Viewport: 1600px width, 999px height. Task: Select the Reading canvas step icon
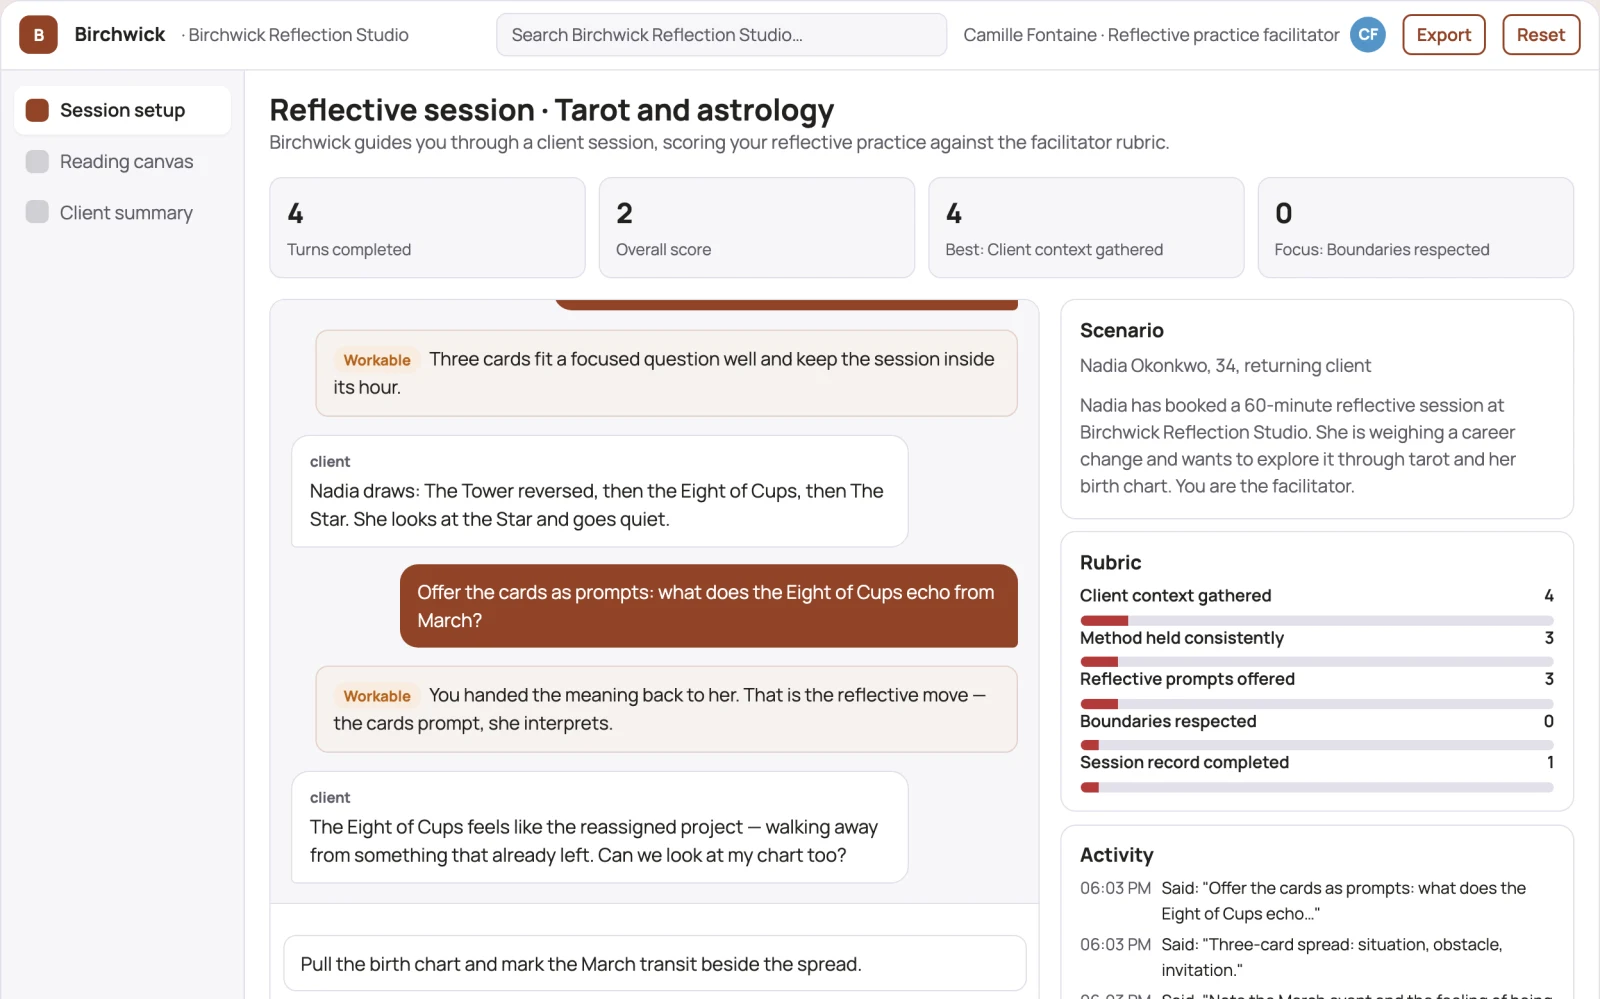point(37,161)
